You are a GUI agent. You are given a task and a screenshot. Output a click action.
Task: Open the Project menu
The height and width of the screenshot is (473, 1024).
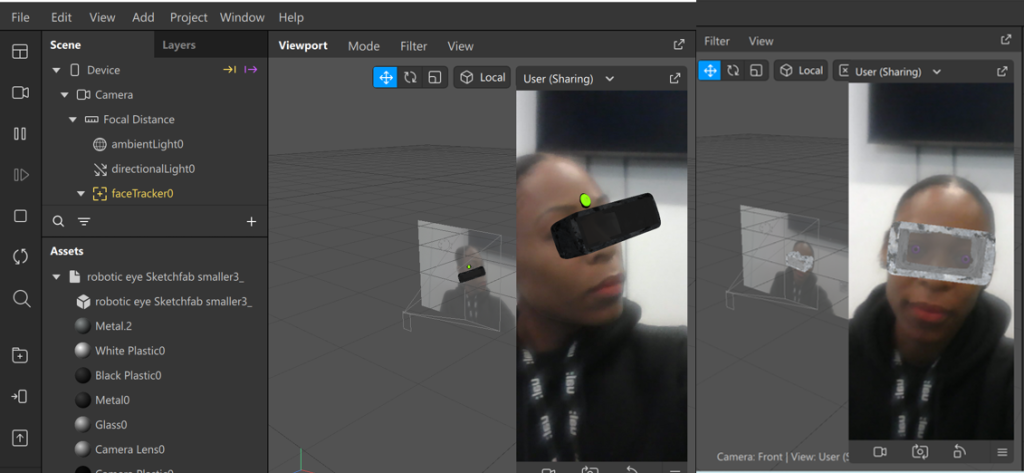click(x=189, y=18)
